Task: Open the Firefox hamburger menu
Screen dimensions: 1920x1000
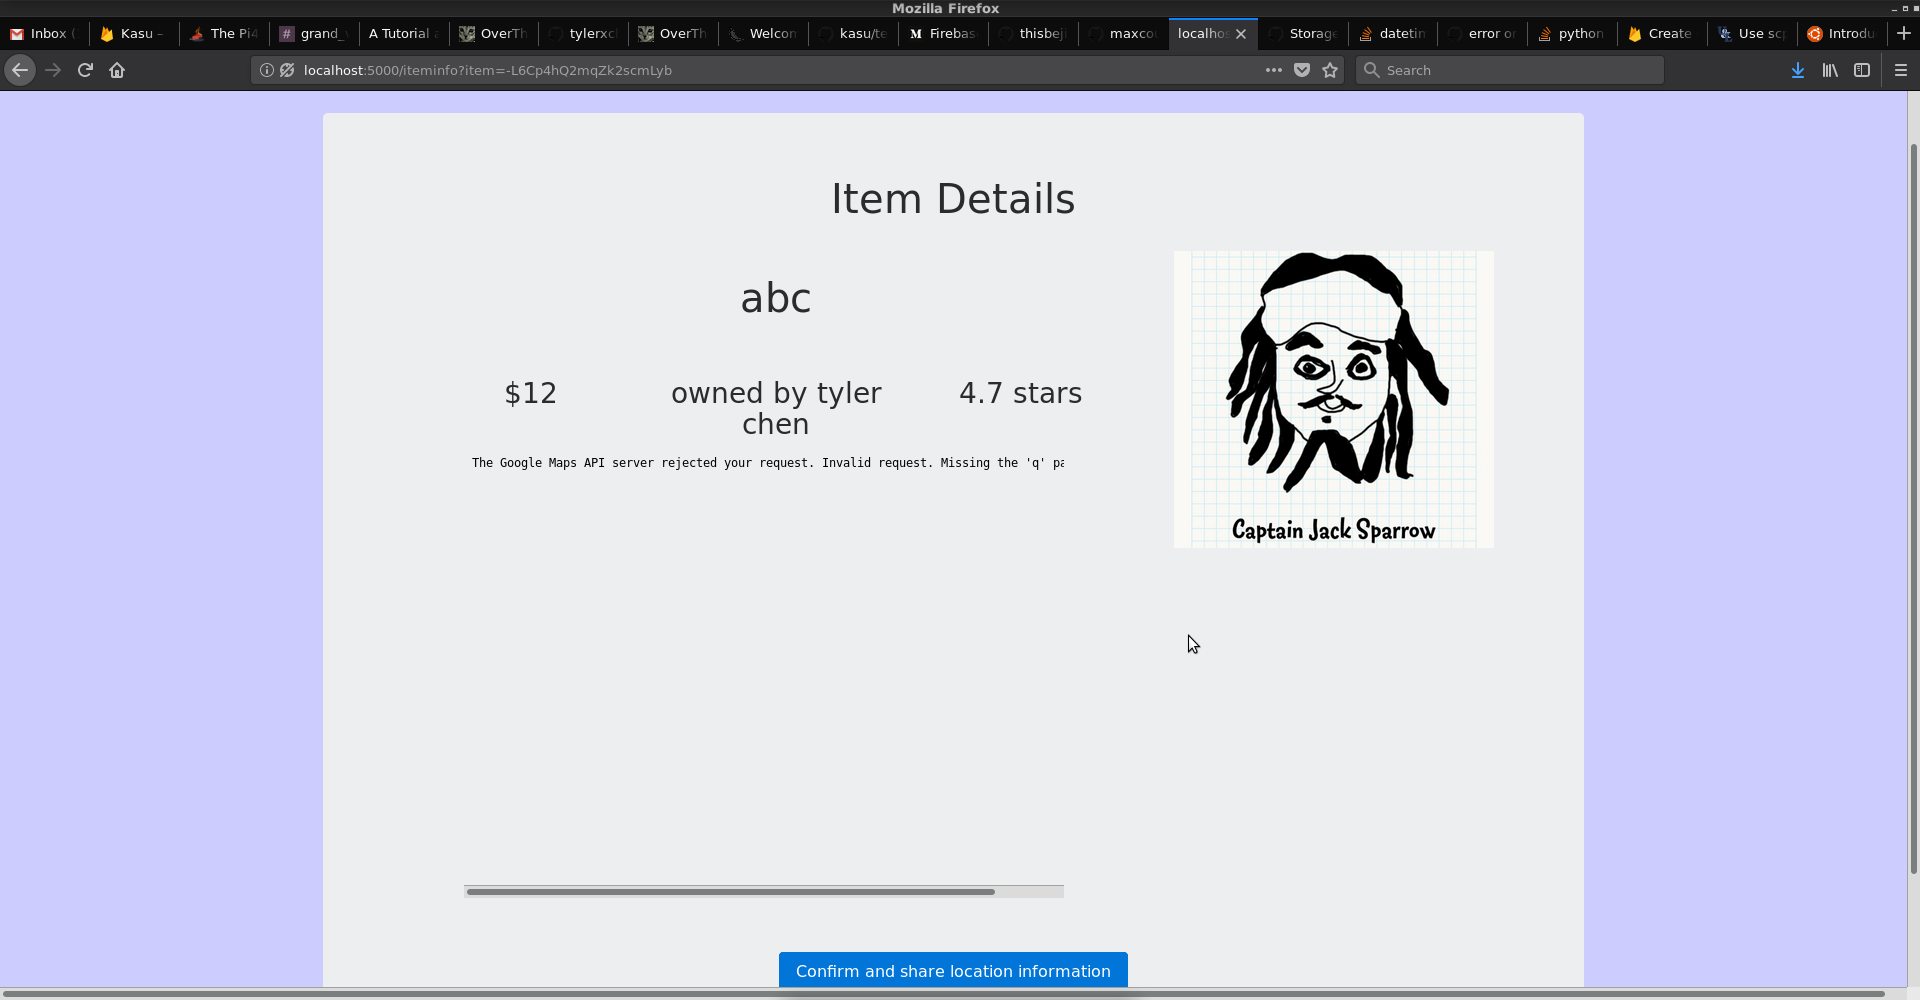Action: 1901,70
